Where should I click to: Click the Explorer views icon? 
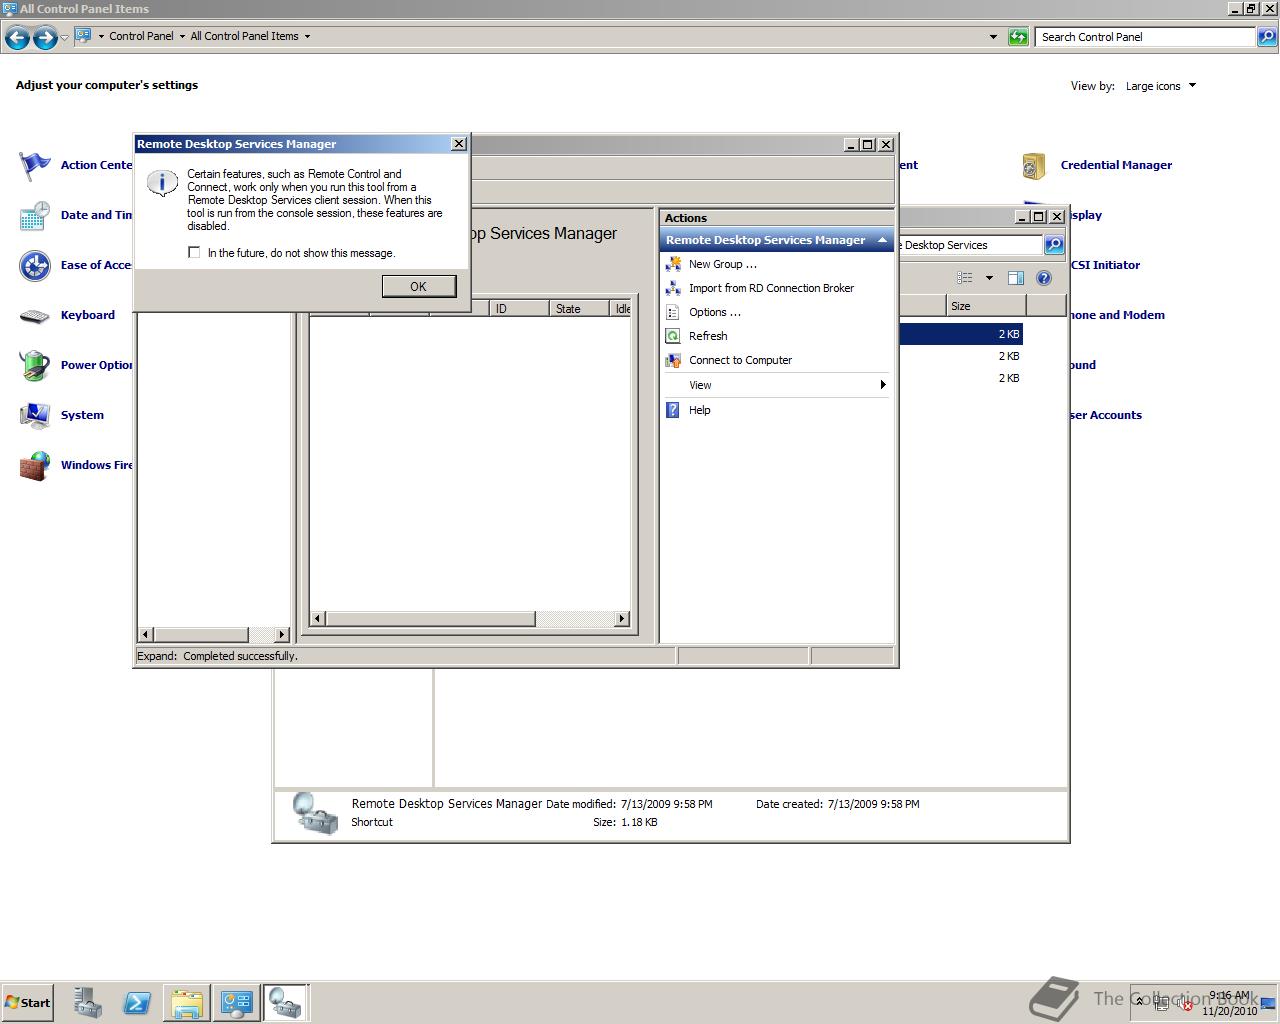[964, 278]
